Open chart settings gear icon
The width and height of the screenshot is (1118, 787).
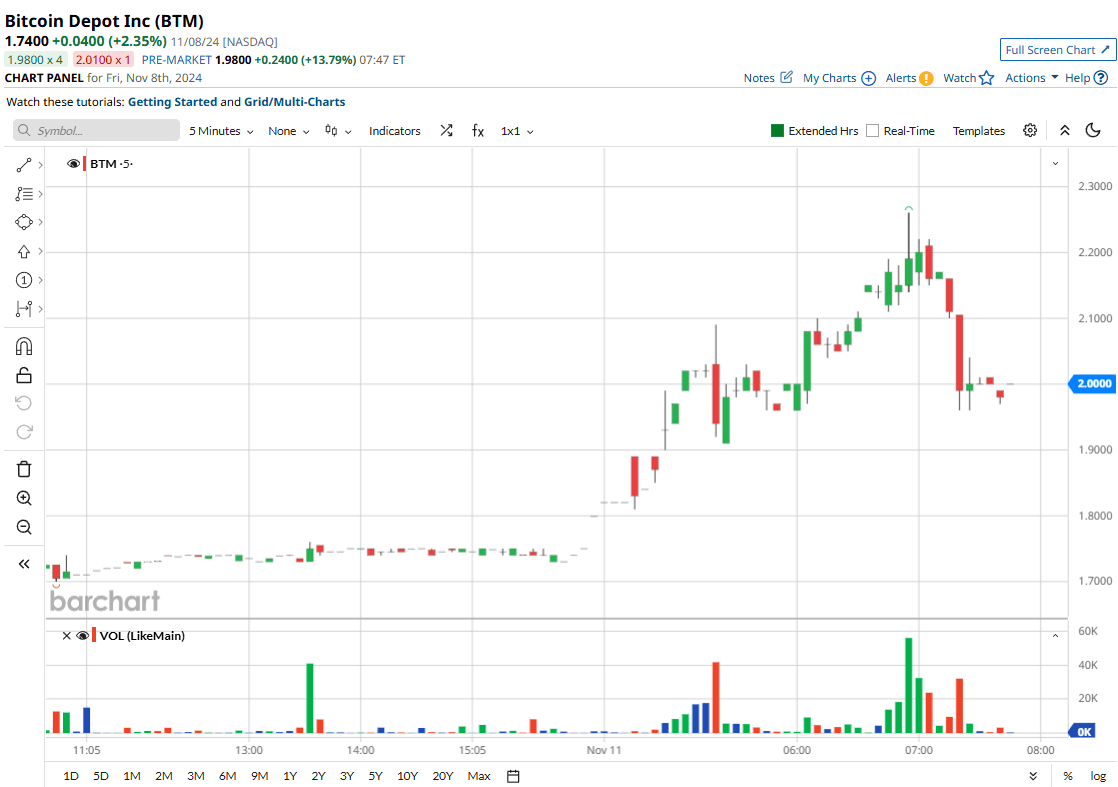pyautogui.click(x=1030, y=130)
